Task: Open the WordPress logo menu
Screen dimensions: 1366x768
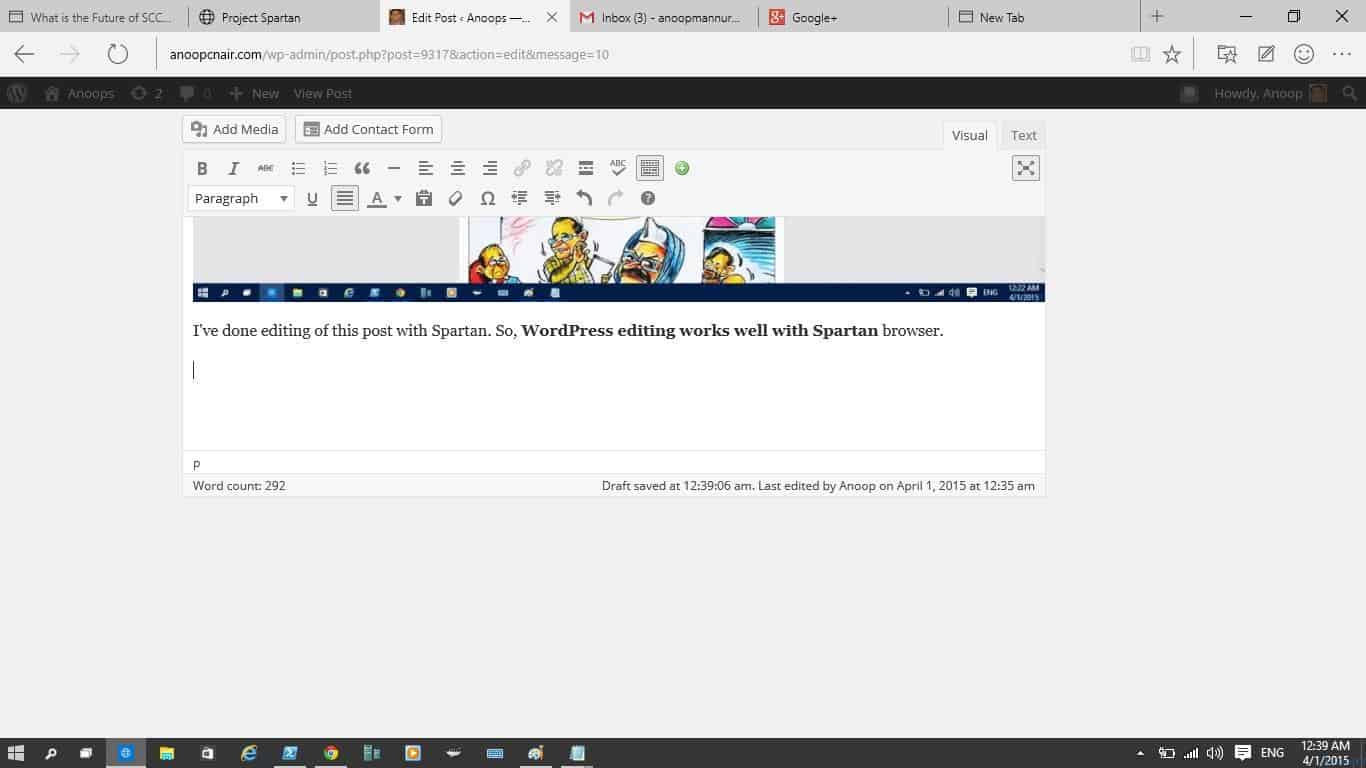Action: 17,93
